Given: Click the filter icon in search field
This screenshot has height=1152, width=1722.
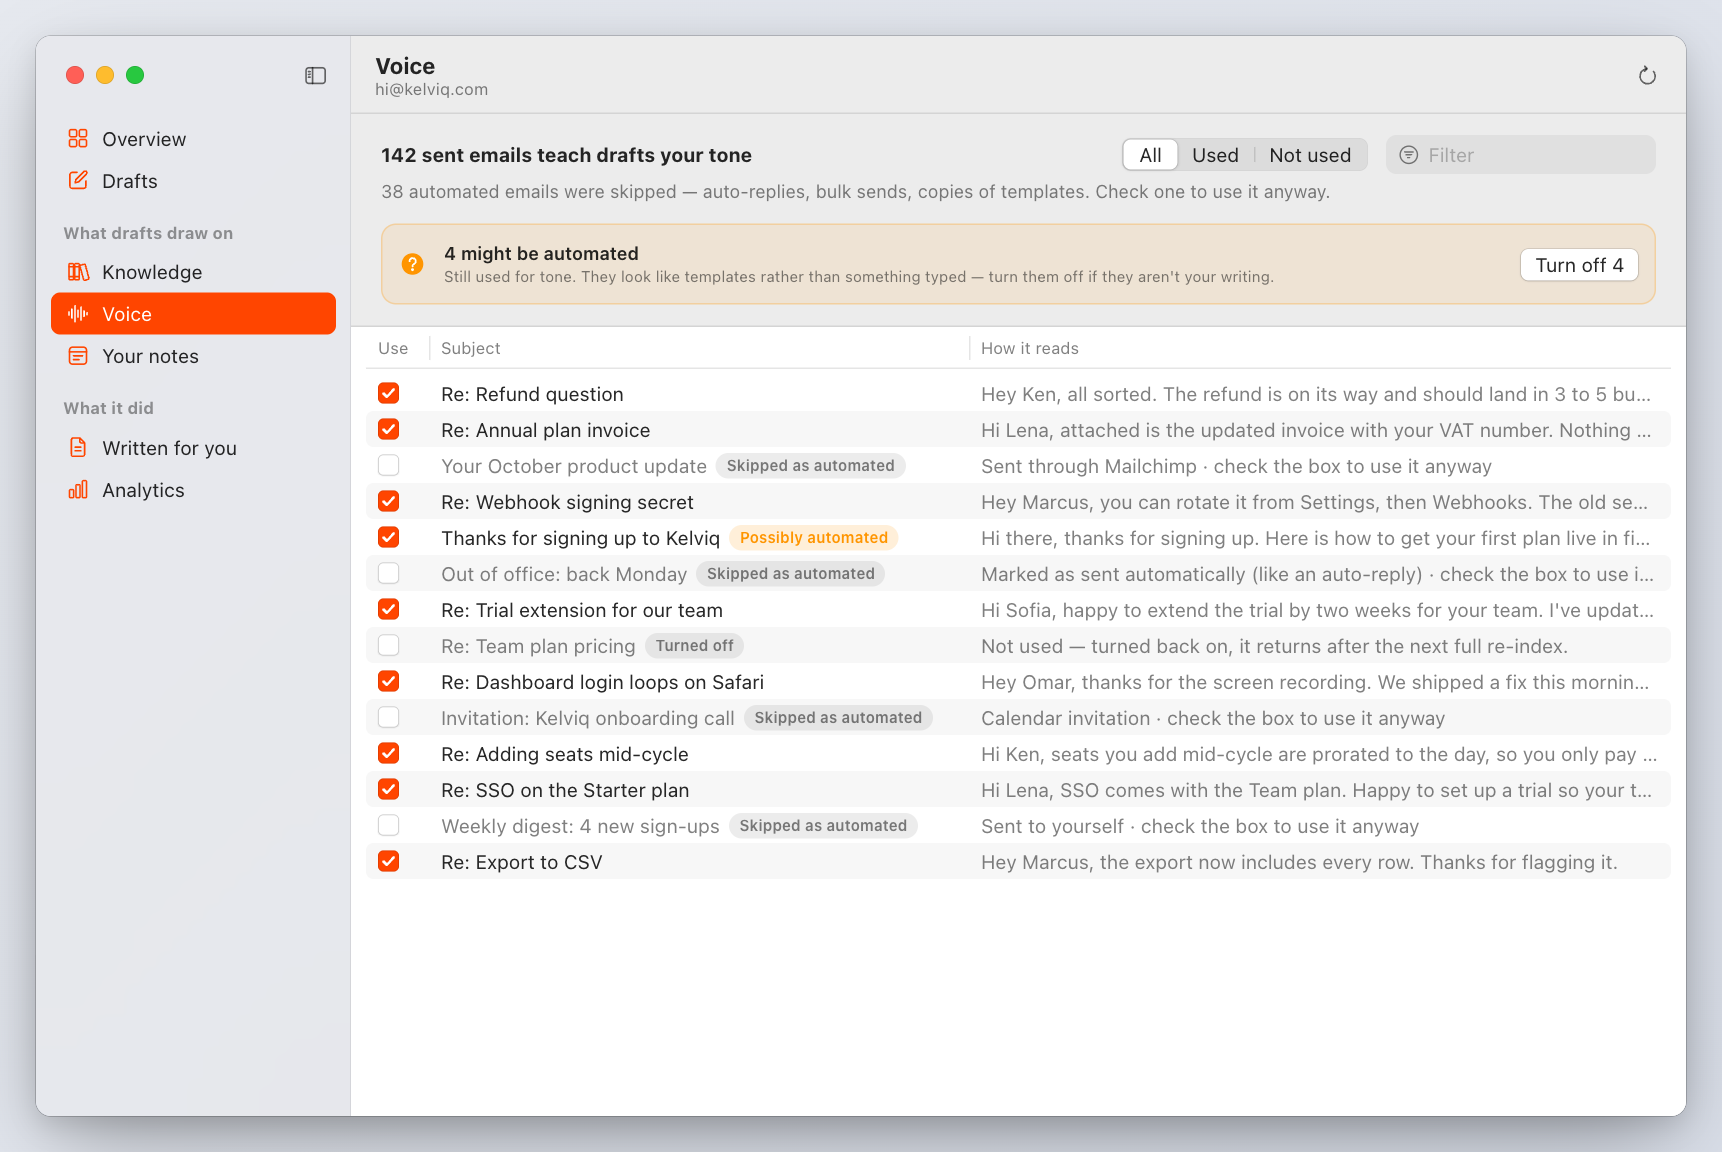Looking at the screenshot, I should tap(1408, 155).
